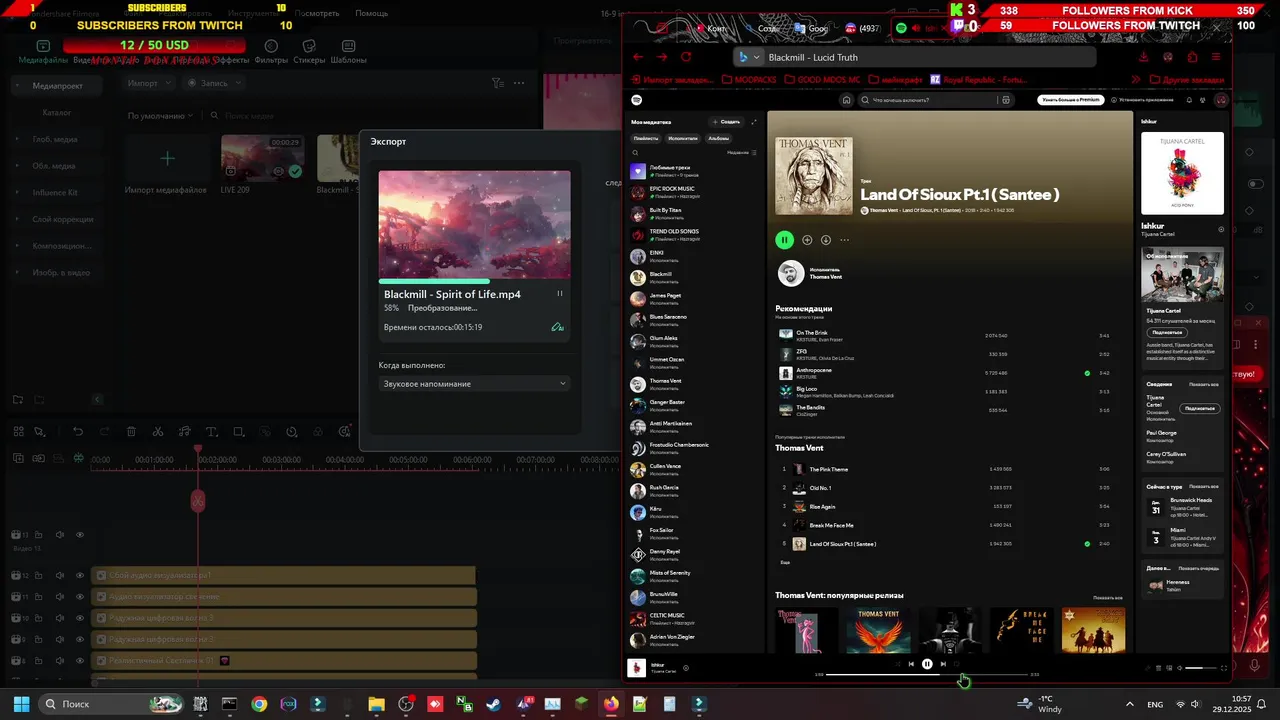The height and width of the screenshot is (720, 1280).
Task: Click the scissors split tool in Filmora timeline toolbar
Action: 158,432
